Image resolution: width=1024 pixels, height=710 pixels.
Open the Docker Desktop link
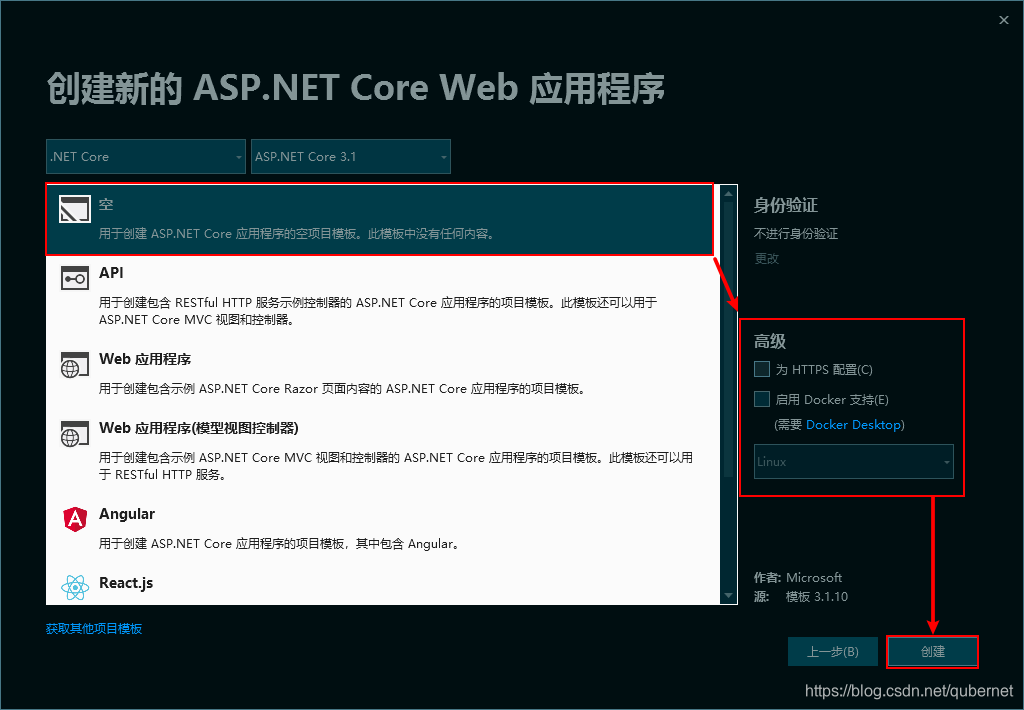(854, 425)
